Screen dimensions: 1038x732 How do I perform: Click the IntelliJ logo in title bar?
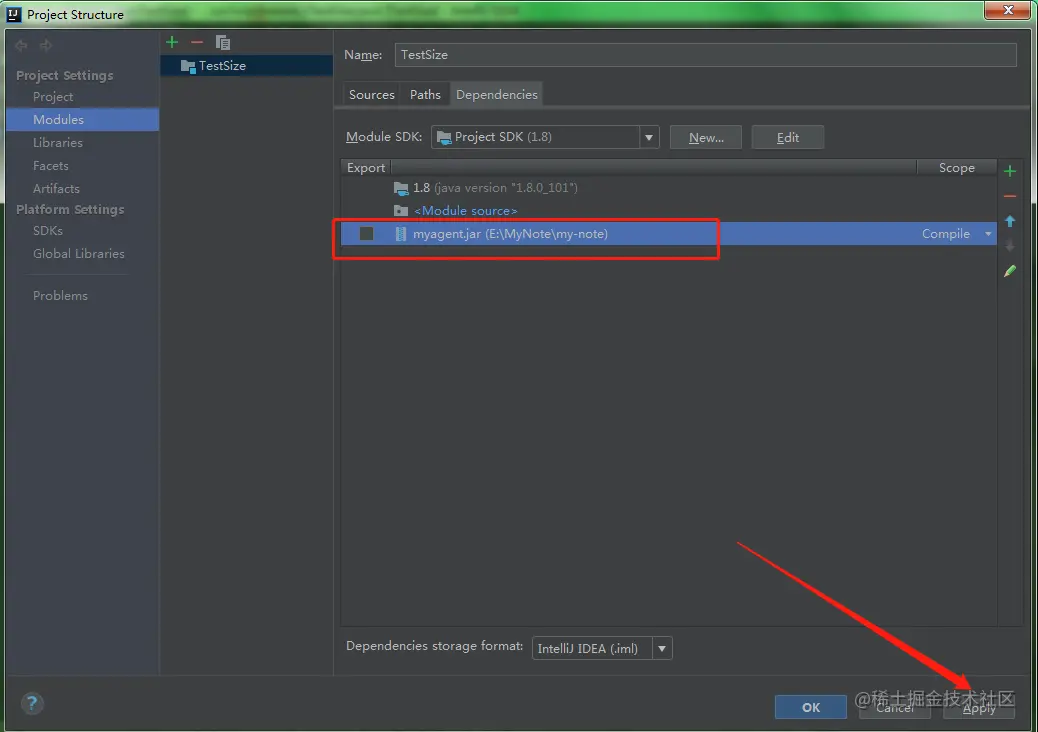[x=13, y=14]
